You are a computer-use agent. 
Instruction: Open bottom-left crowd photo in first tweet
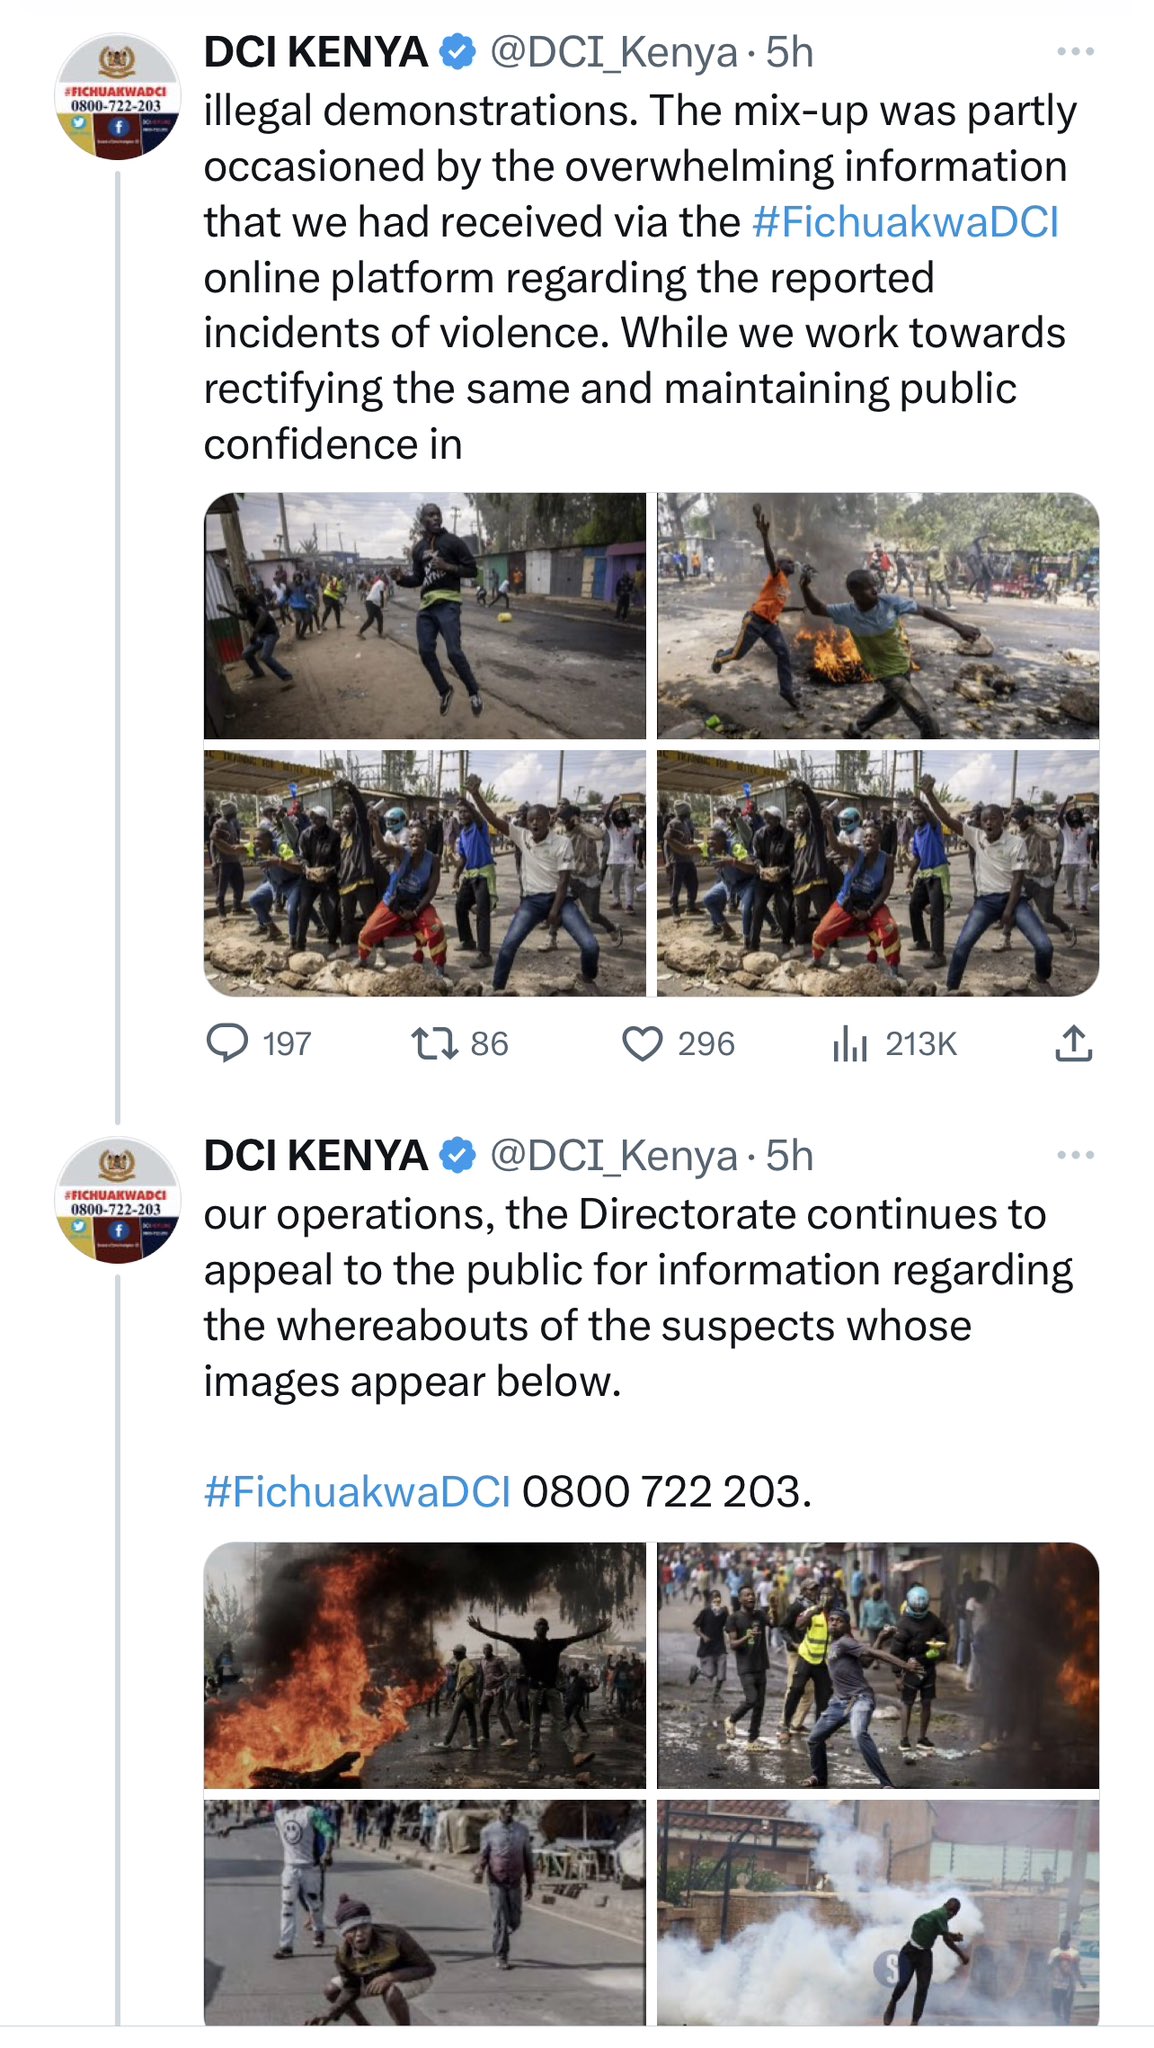coord(425,873)
